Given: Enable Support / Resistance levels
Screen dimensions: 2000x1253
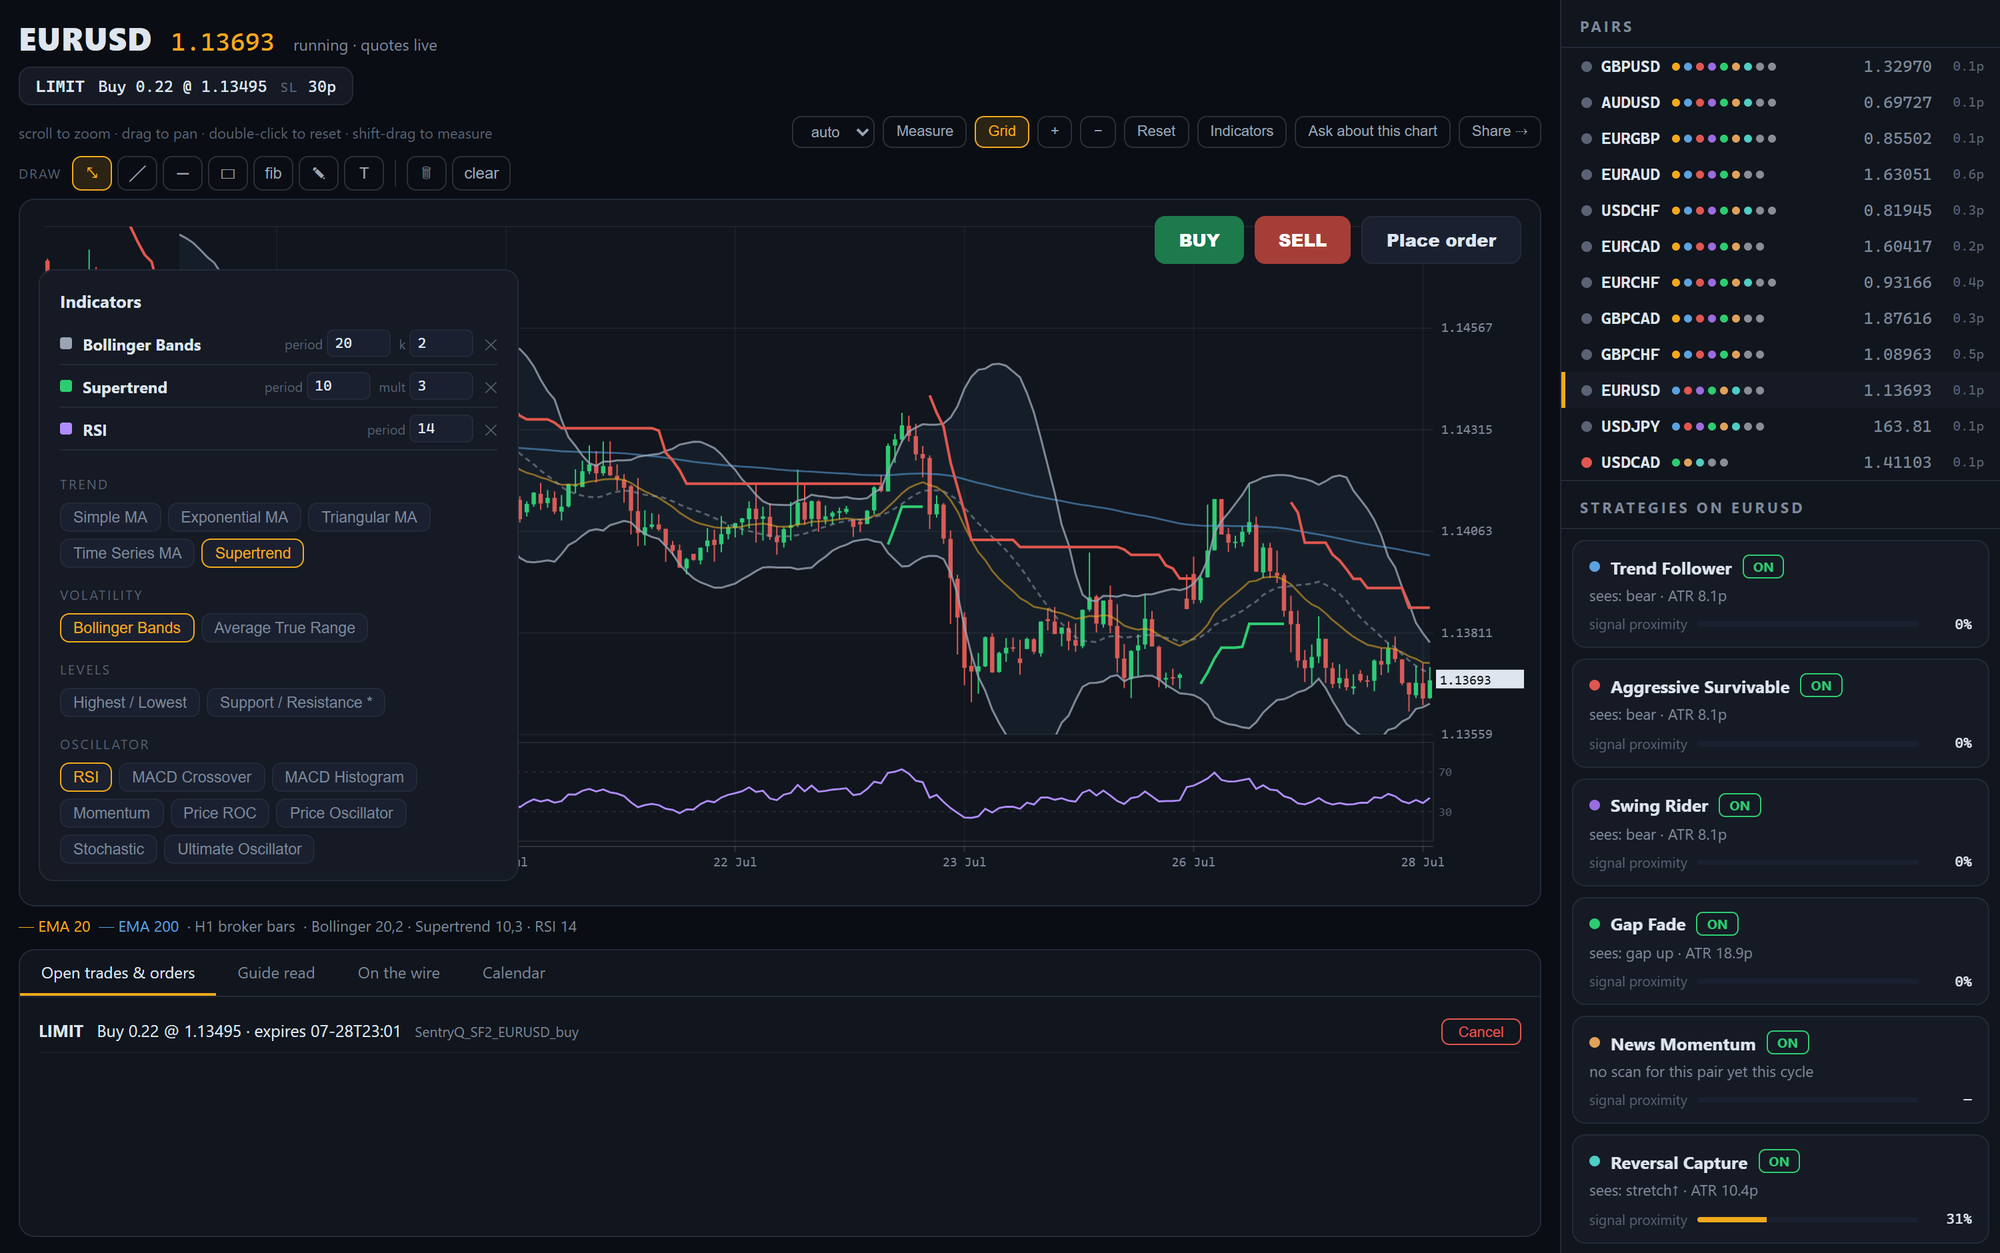Looking at the screenshot, I should click(296, 703).
